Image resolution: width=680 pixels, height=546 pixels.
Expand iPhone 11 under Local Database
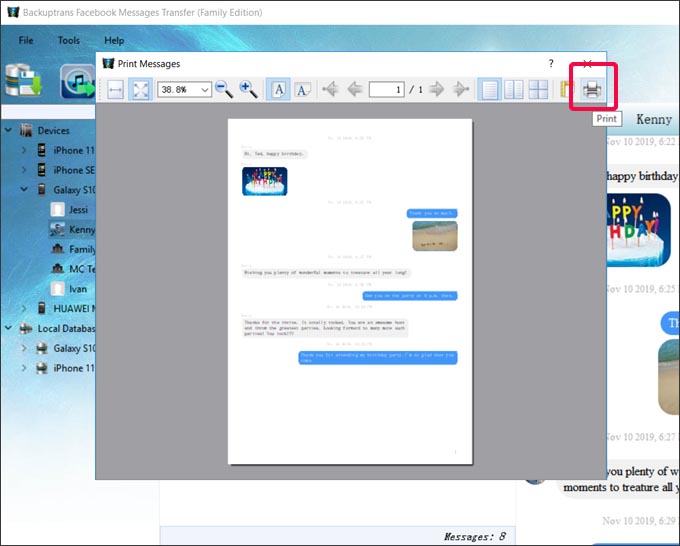pos(24,368)
